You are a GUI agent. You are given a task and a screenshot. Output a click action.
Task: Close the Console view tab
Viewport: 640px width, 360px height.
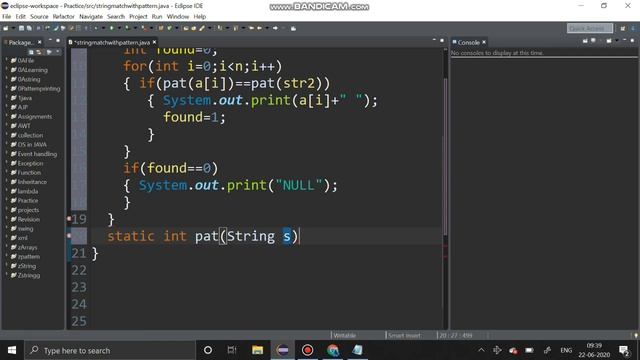(x=484, y=42)
